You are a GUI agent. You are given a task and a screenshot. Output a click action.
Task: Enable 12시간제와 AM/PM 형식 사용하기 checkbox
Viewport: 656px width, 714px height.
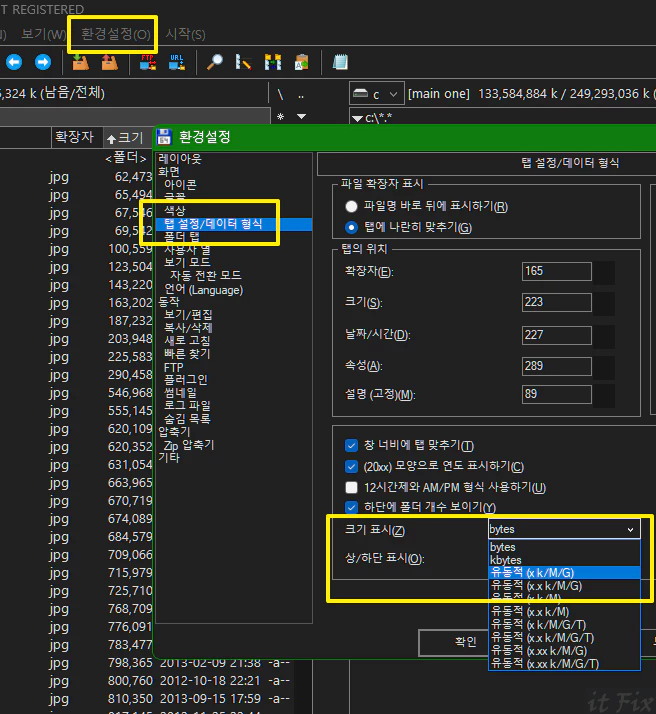coord(351,487)
